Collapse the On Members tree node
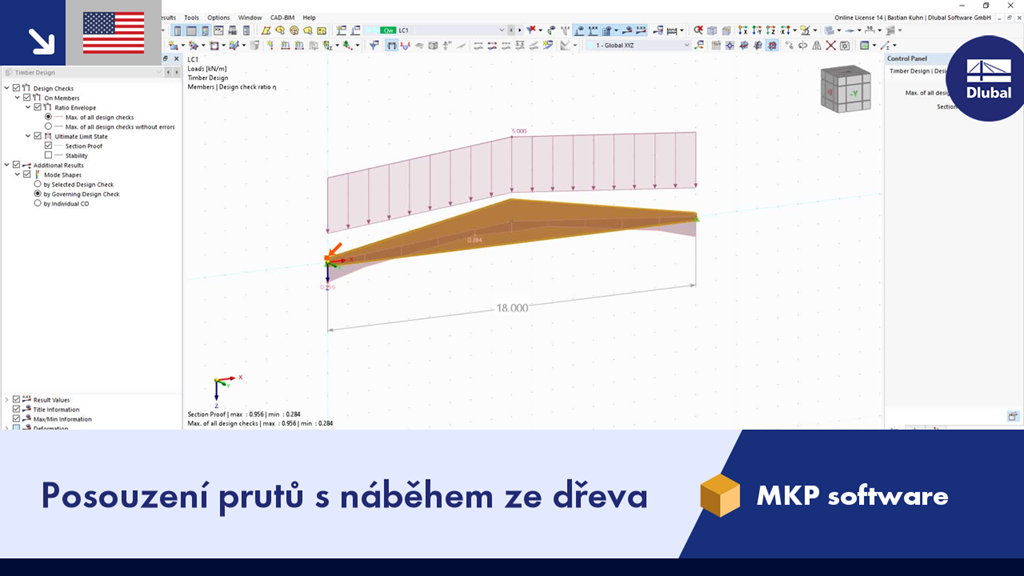 (x=18, y=97)
